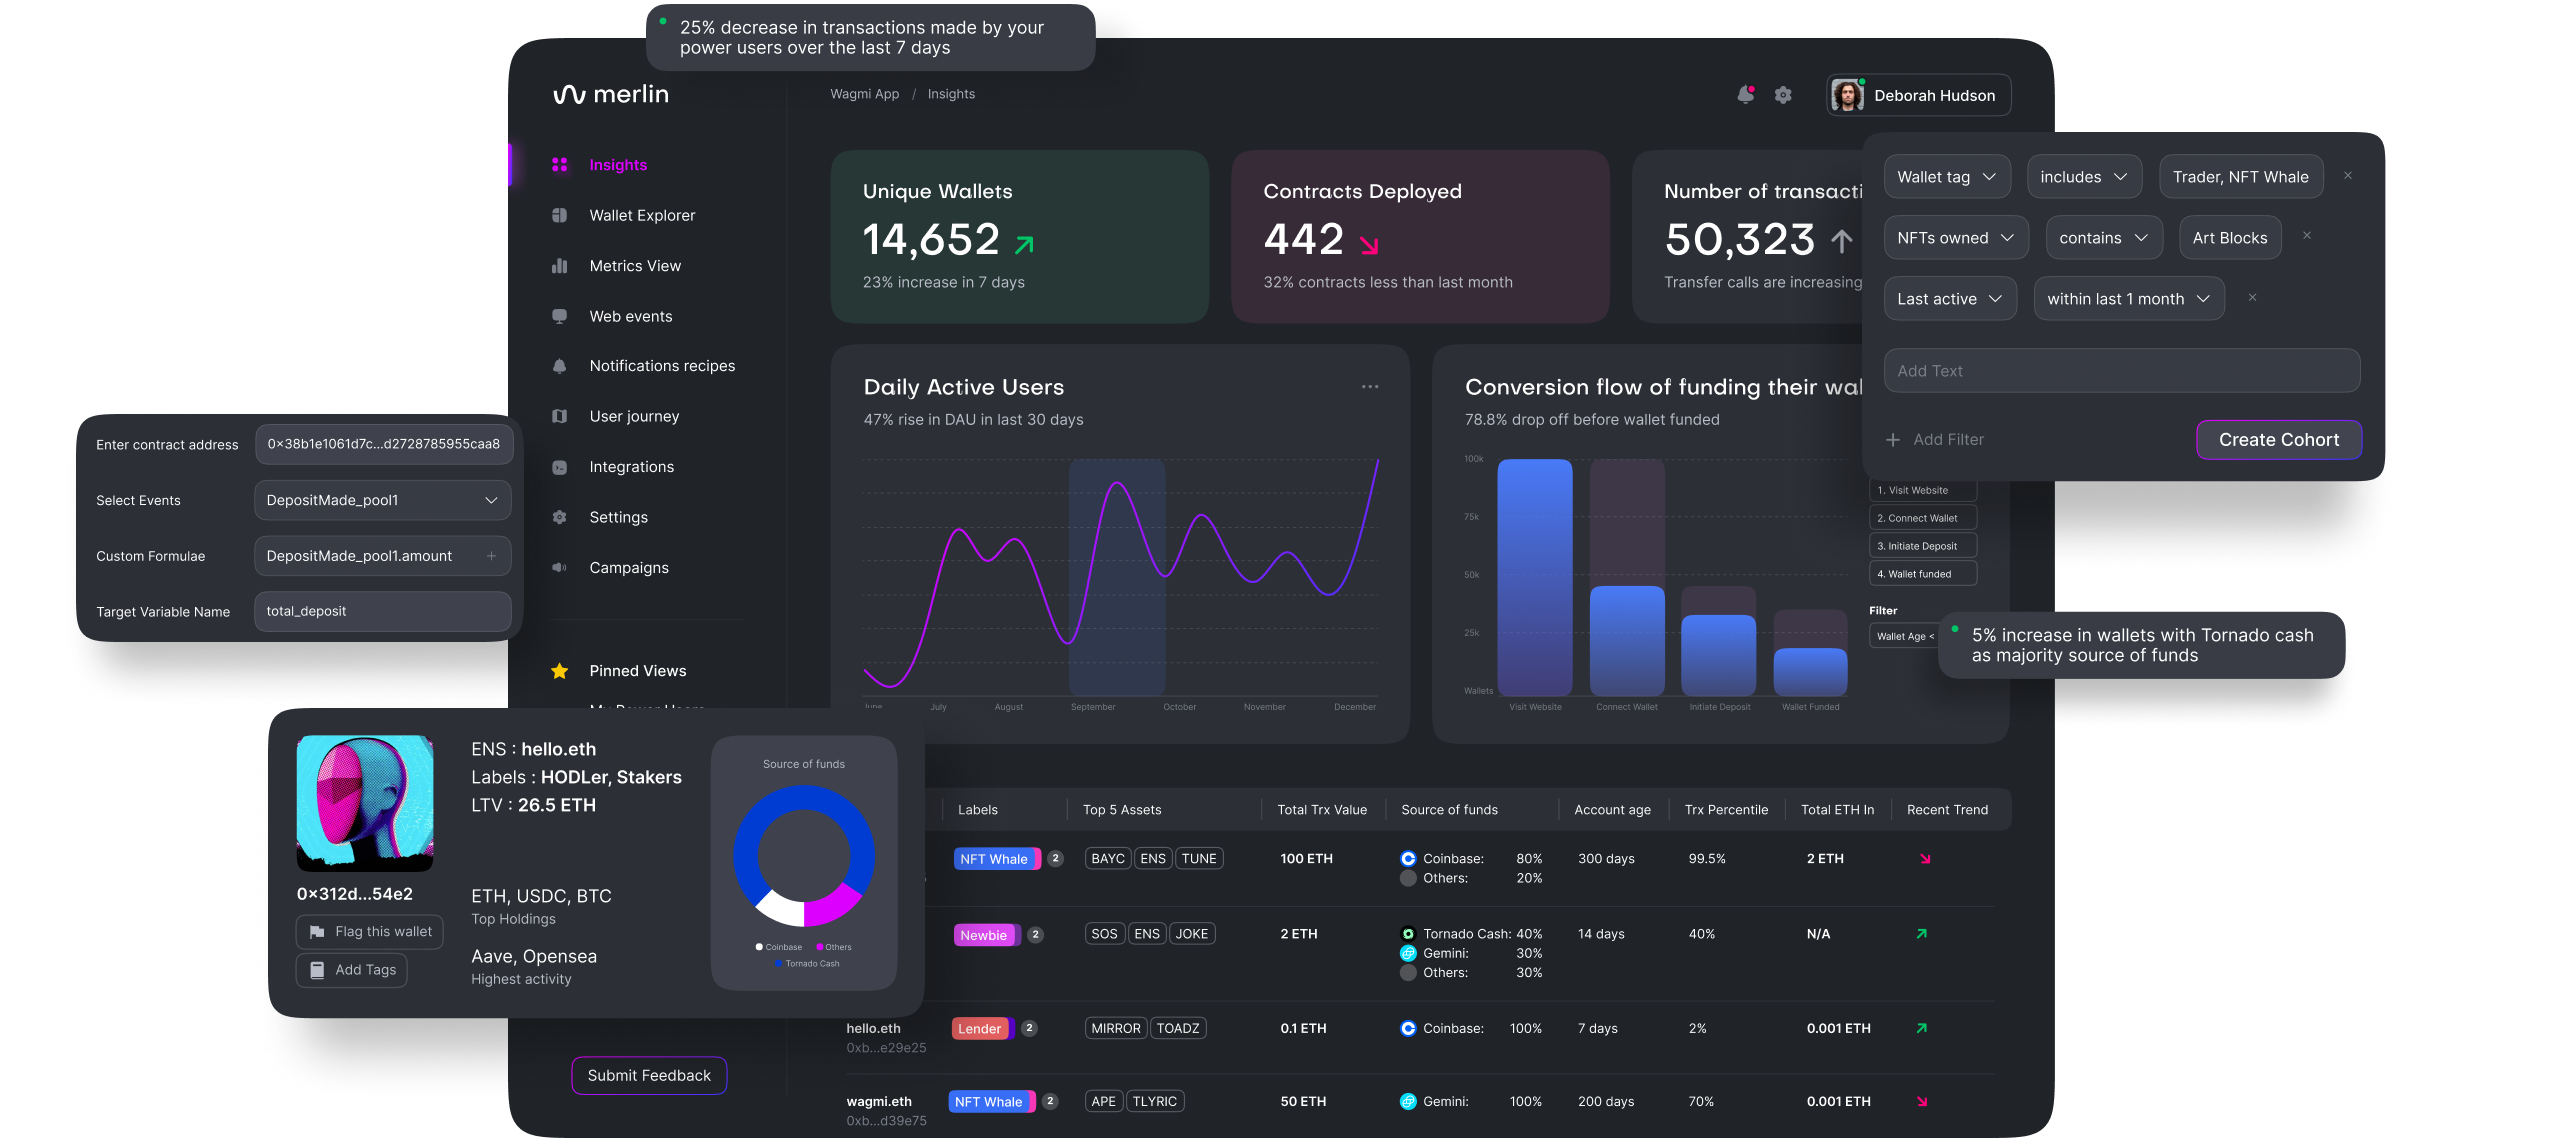Remove the Trader, NFT Whale filter
This screenshot has height=1138, width=2560.
click(x=2347, y=175)
